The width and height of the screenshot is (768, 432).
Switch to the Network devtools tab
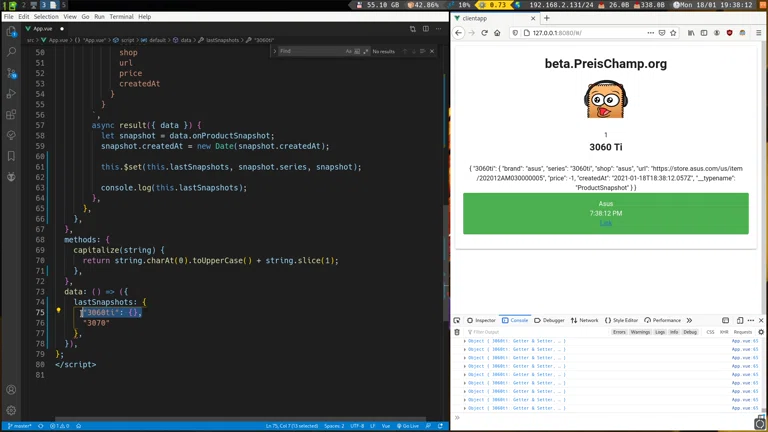pyautogui.click(x=585, y=320)
